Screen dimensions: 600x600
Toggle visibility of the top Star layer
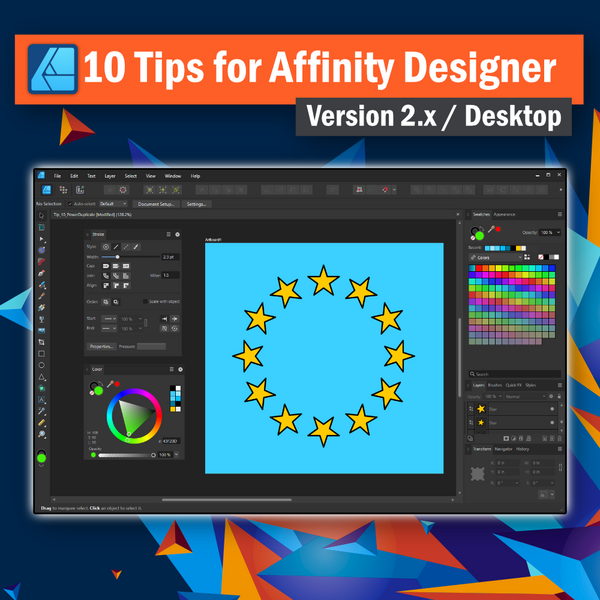552,409
